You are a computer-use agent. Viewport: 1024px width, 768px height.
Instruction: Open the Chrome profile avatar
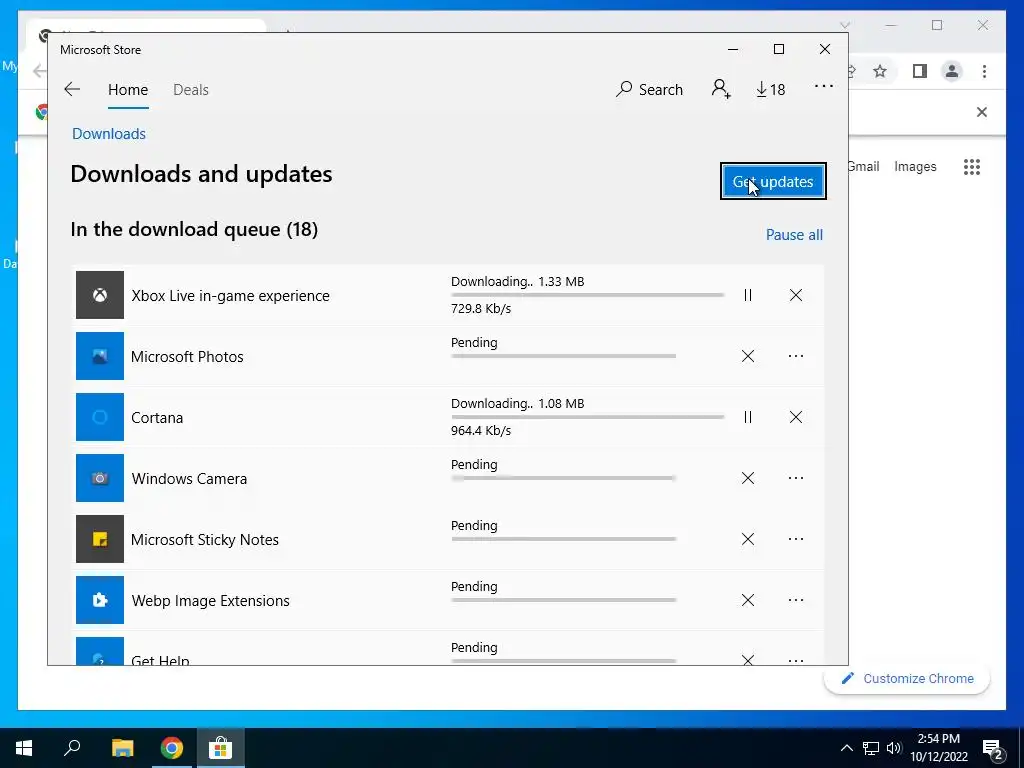[952, 71]
